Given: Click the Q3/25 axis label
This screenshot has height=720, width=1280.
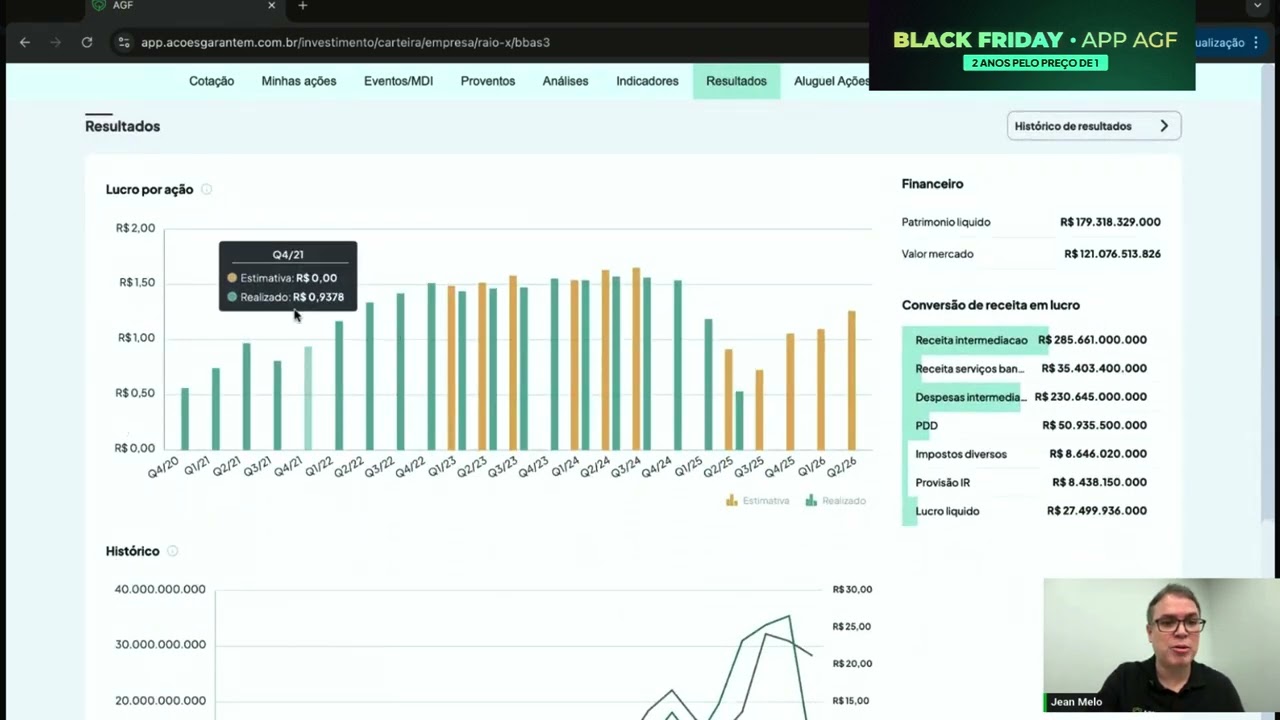Looking at the screenshot, I should tap(750, 467).
